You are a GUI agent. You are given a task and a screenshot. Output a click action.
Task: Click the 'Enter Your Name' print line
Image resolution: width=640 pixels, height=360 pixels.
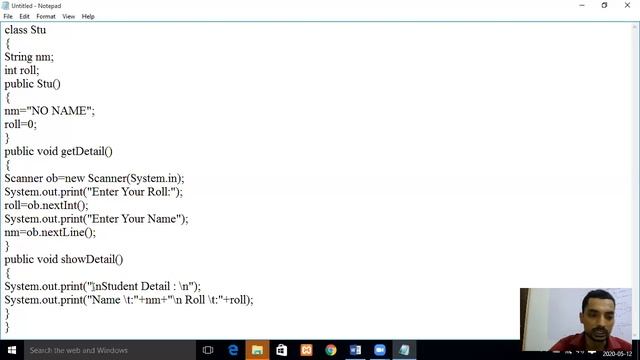pos(96,219)
